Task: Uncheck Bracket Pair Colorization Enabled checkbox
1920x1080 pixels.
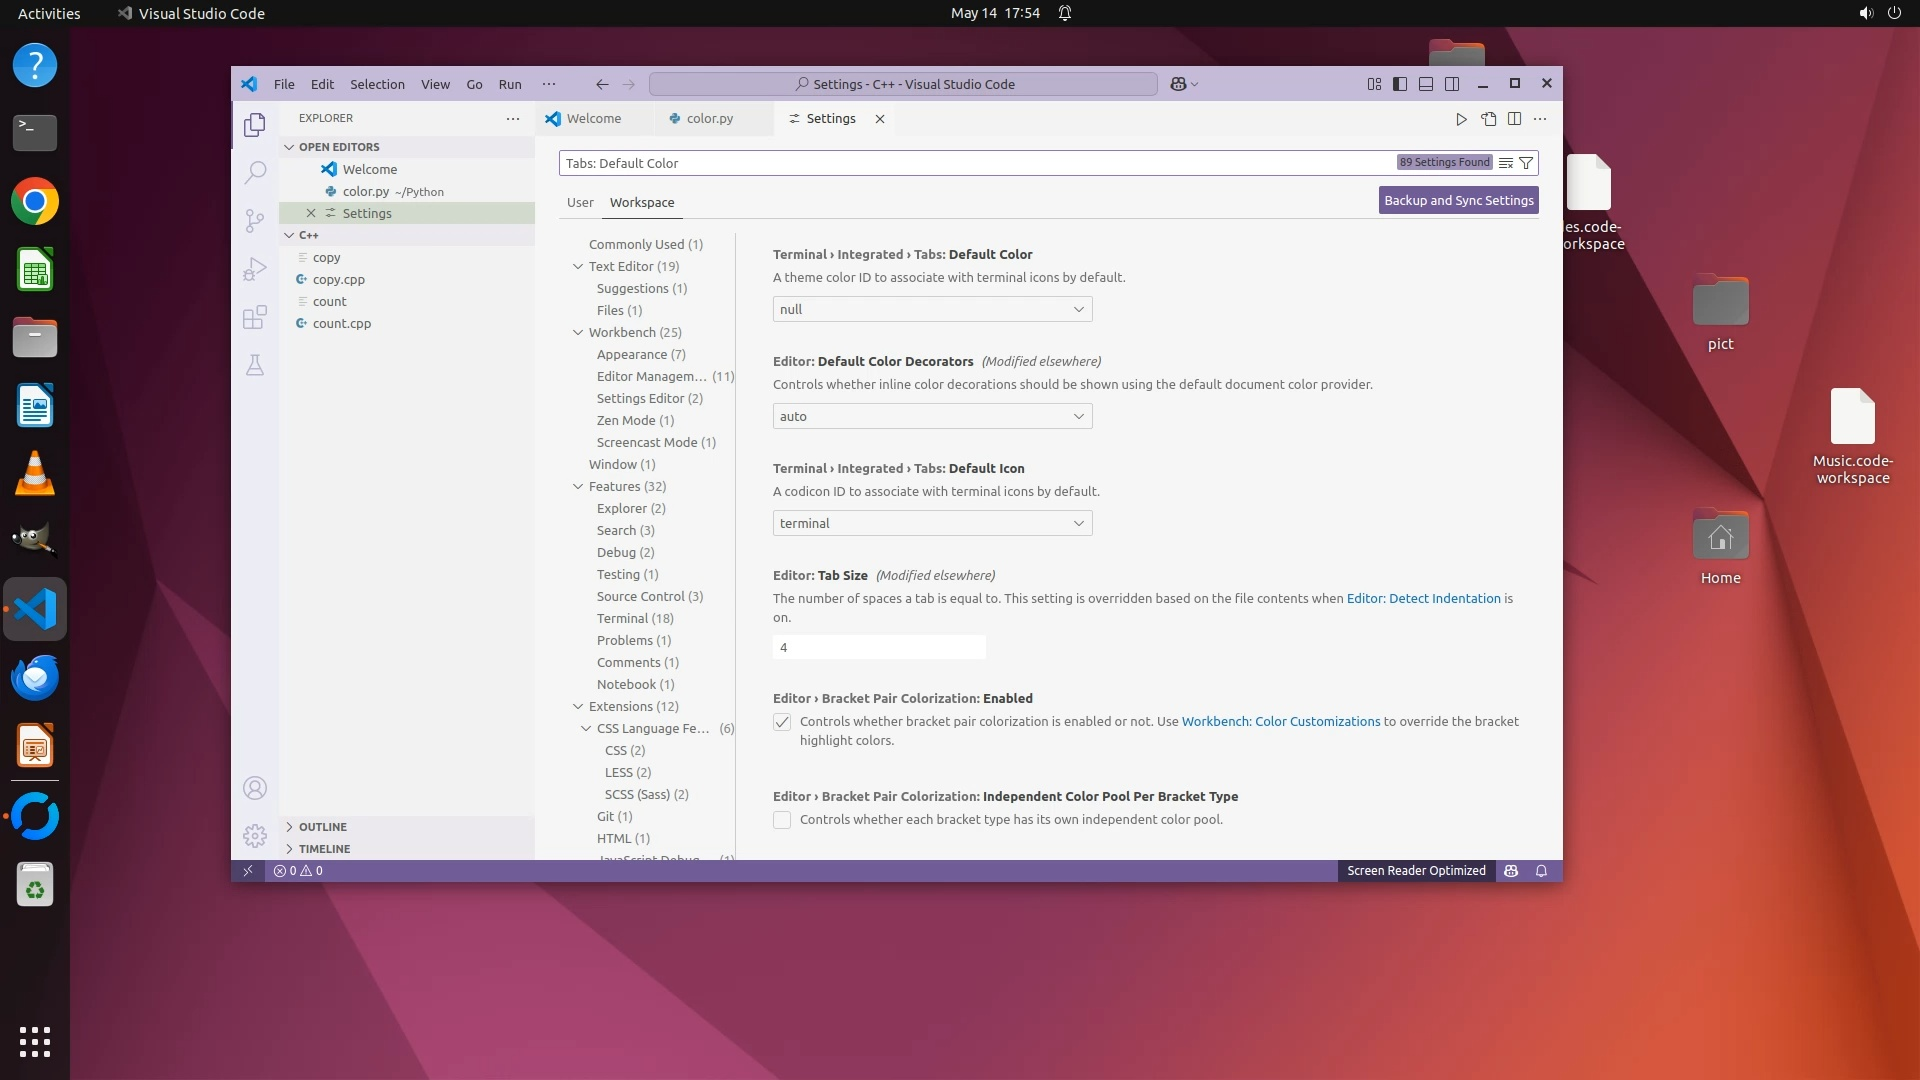Action: click(782, 722)
